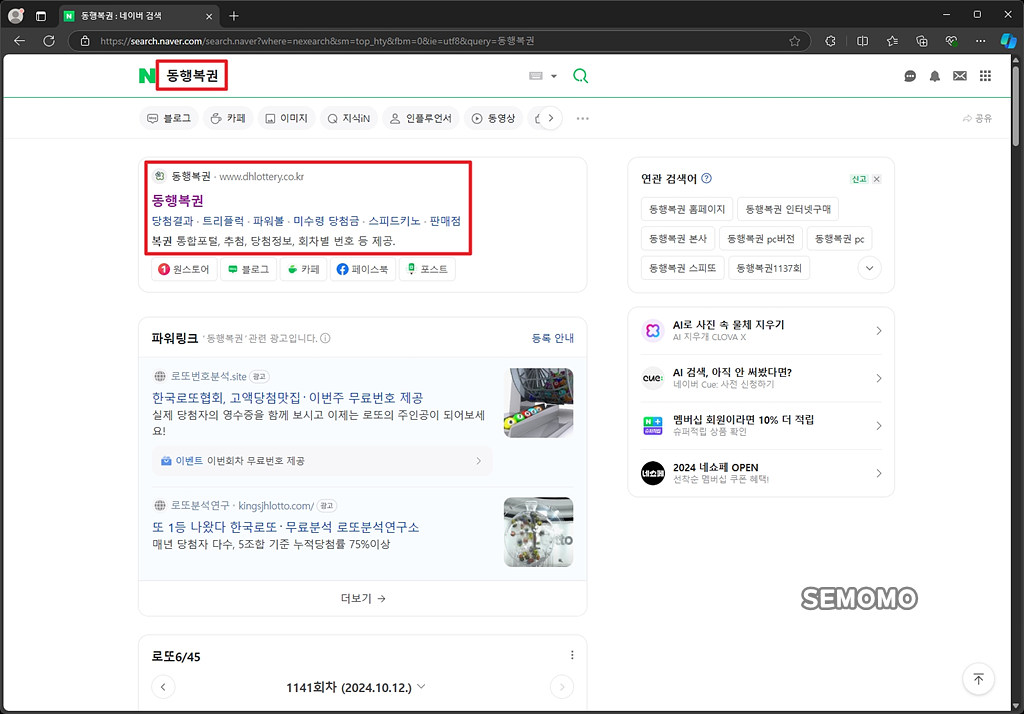Select related search 동행복권1137회
Viewport: 1024px width, 714px height.
coord(769,268)
